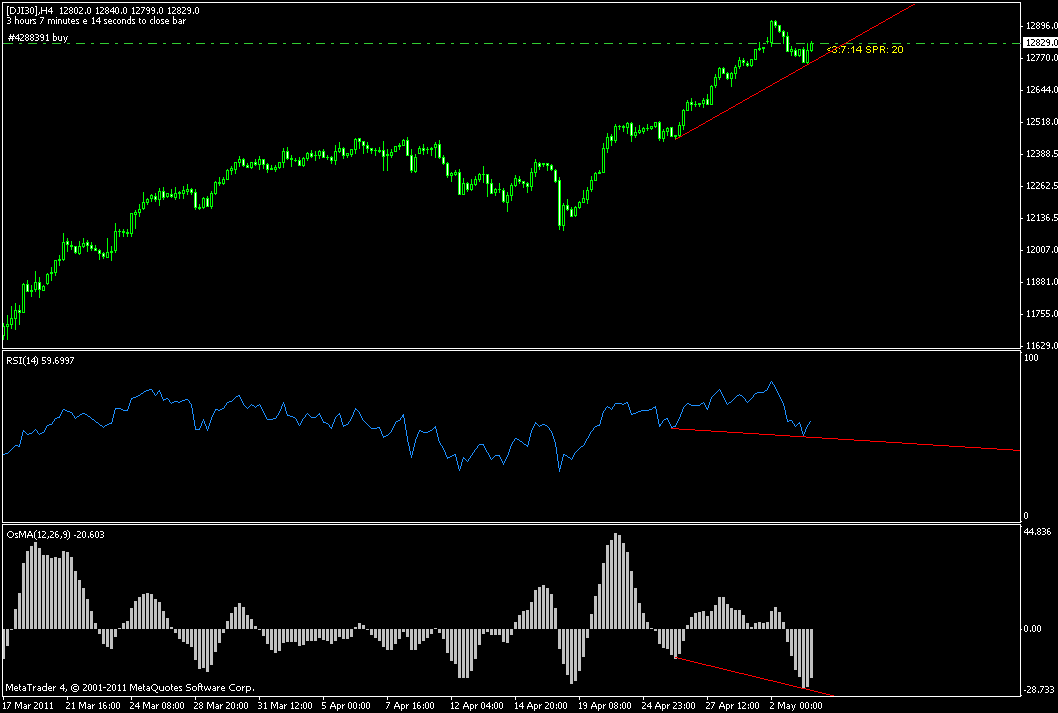The image size is (1058, 713).
Task: Click the 12007.0 price axis label
Action: point(1040,250)
